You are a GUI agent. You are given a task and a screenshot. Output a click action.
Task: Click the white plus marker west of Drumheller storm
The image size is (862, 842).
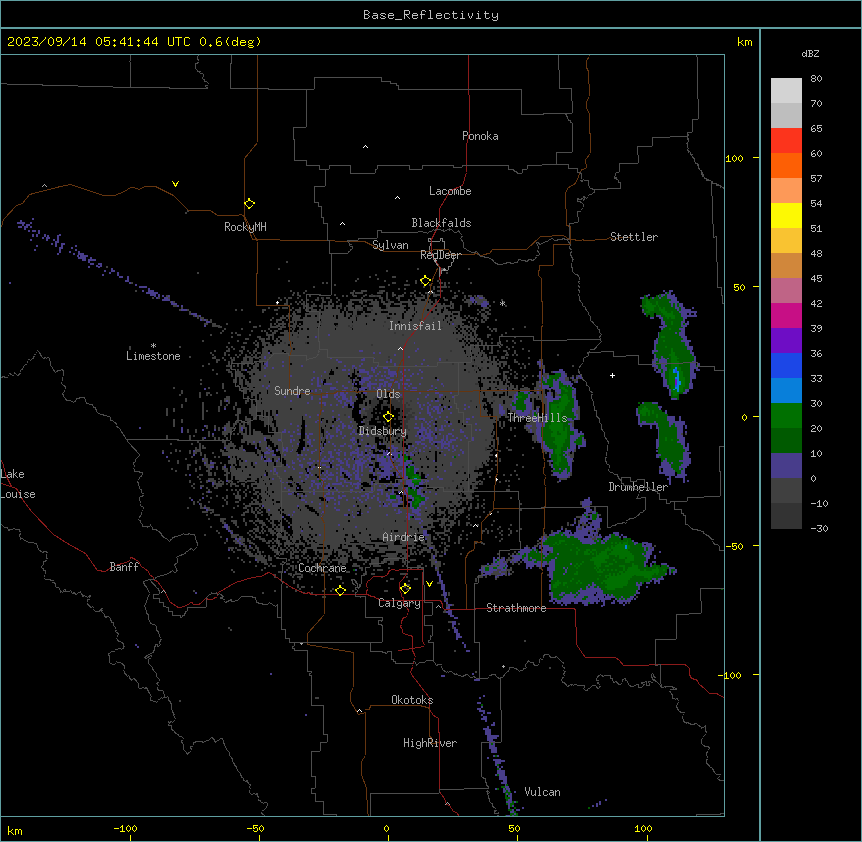tap(612, 375)
